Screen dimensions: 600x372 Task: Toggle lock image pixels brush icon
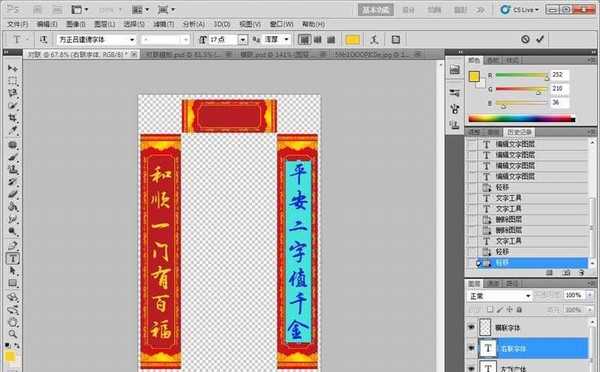500,309
